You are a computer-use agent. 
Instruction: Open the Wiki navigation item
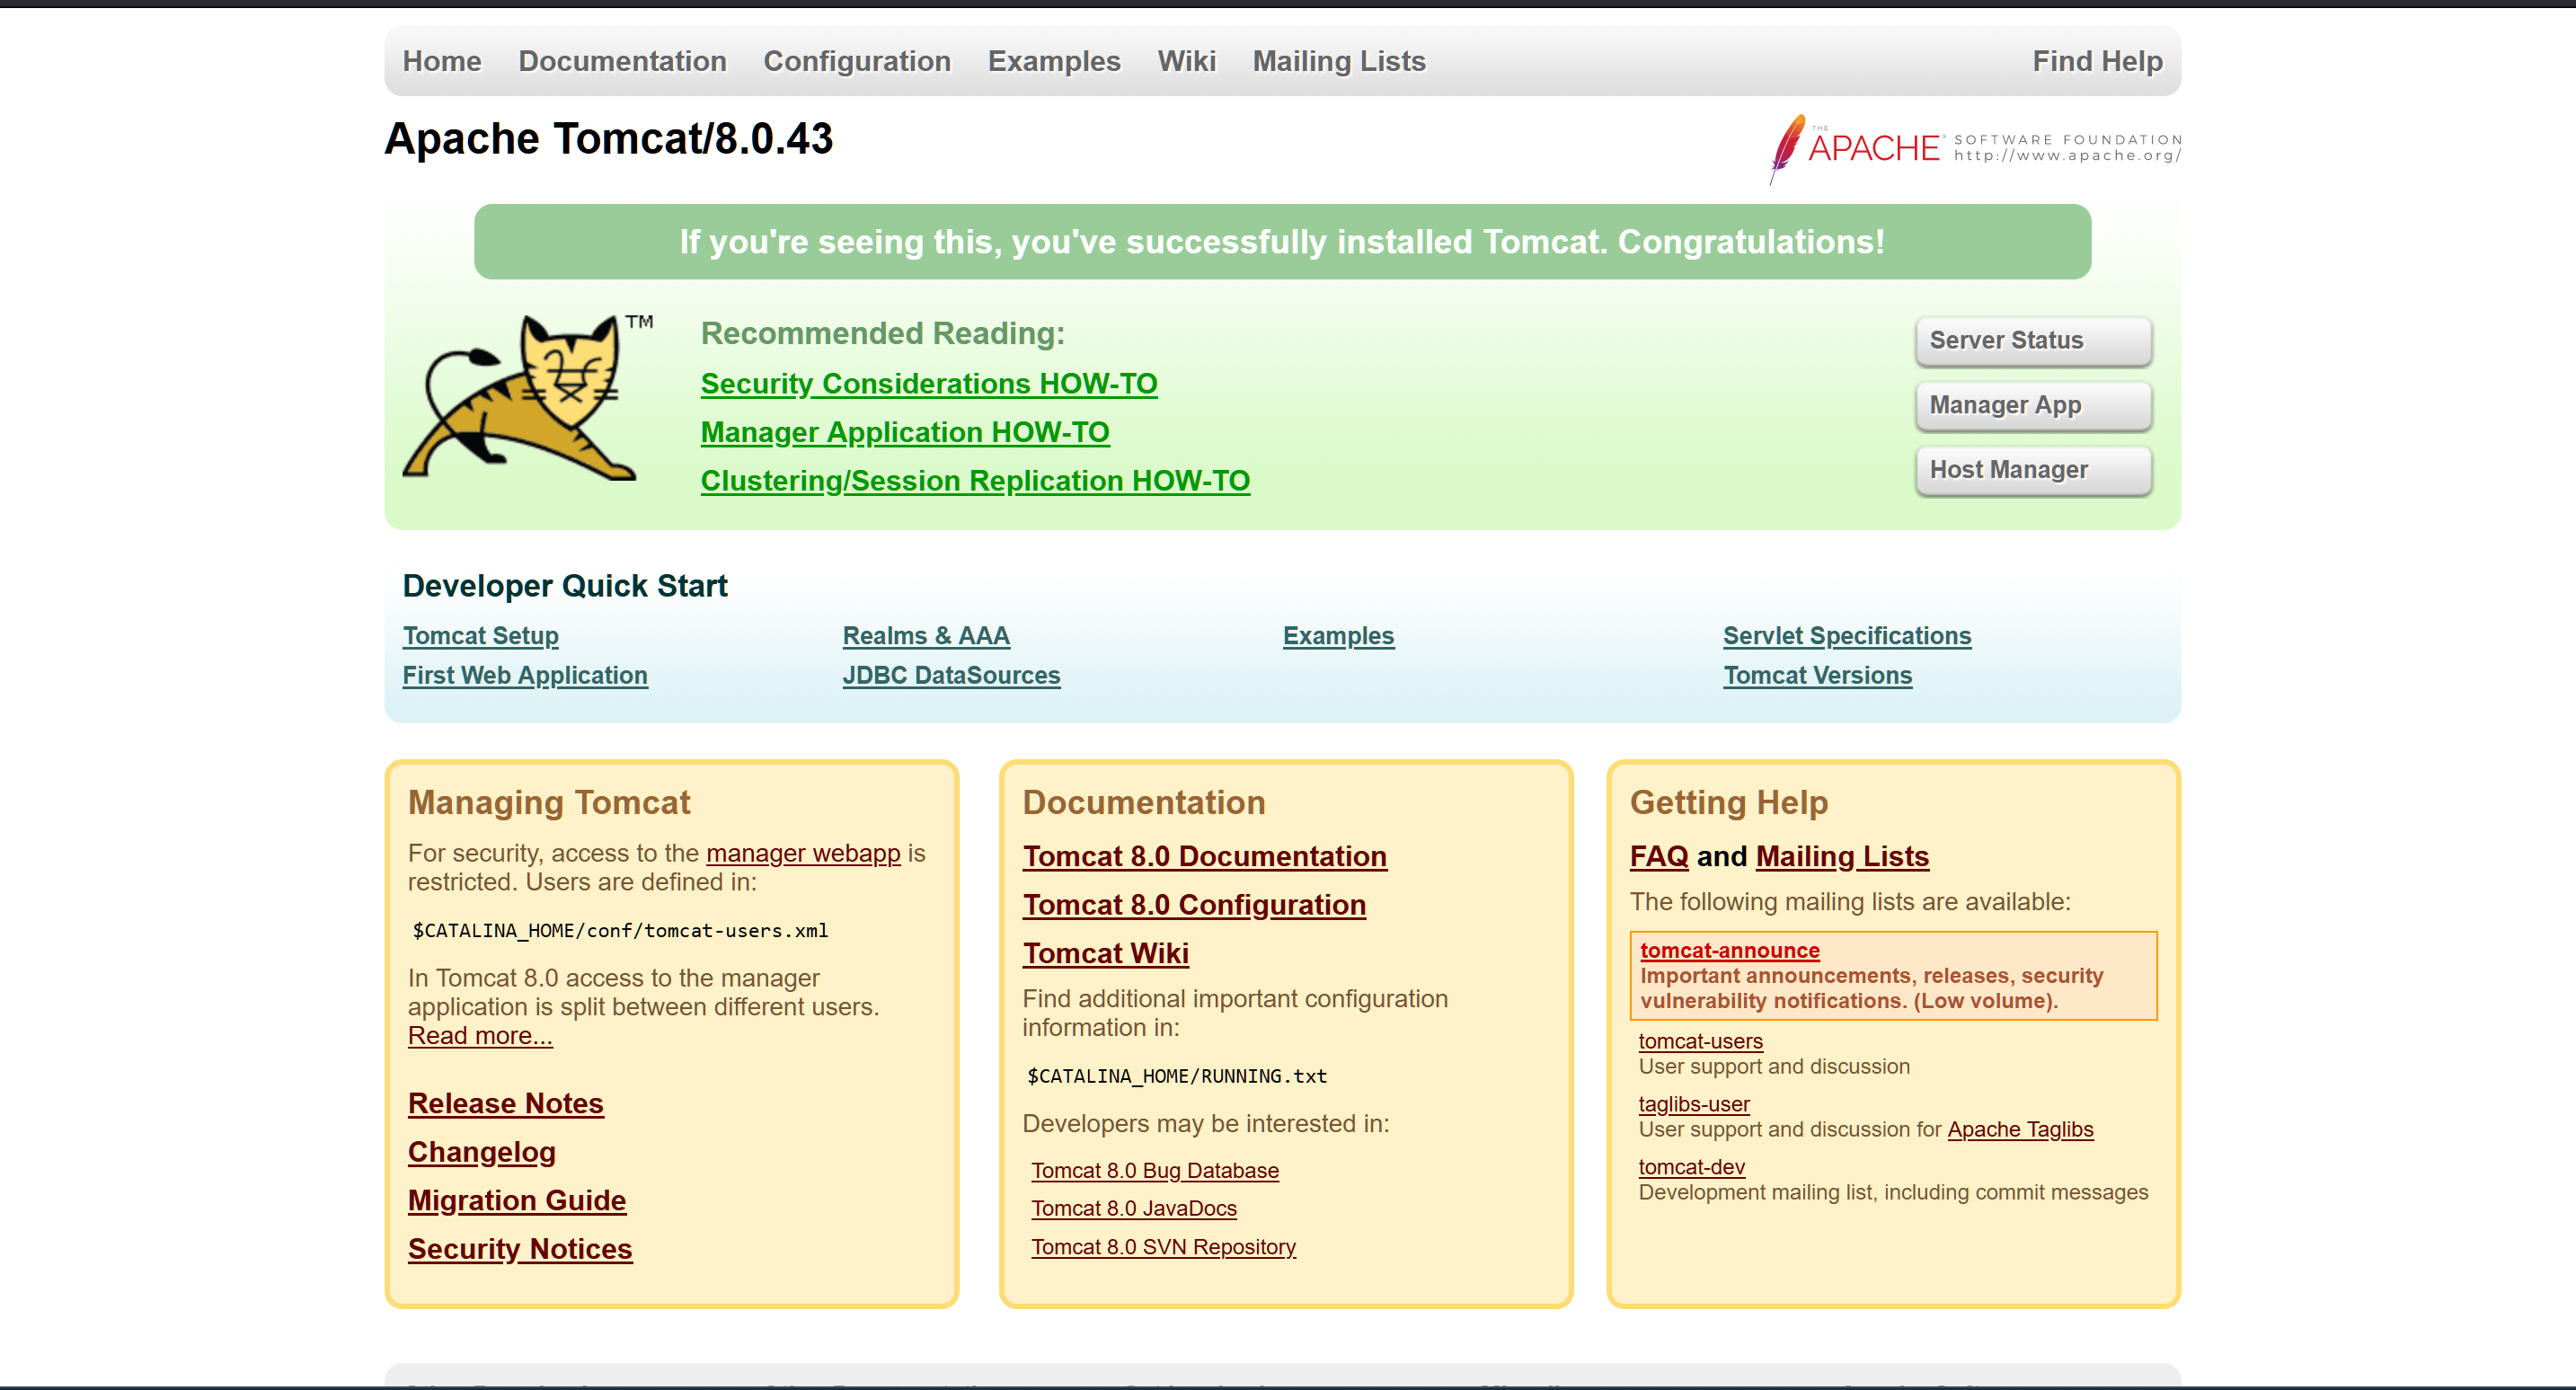pyautogui.click(x=1186, y=61)
